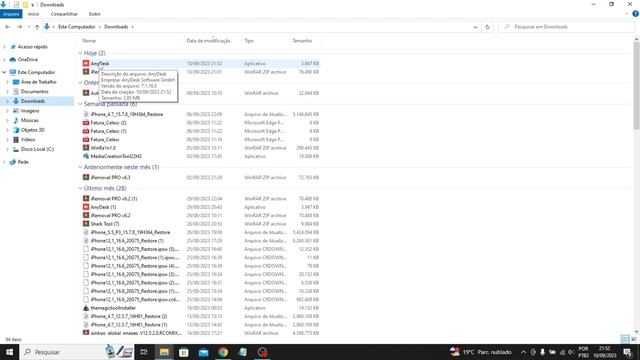The width and height of the screenshot is (640, 360).
Task: Click Downloads in the address breadcrumb
Action: click(x=116, y=27)
